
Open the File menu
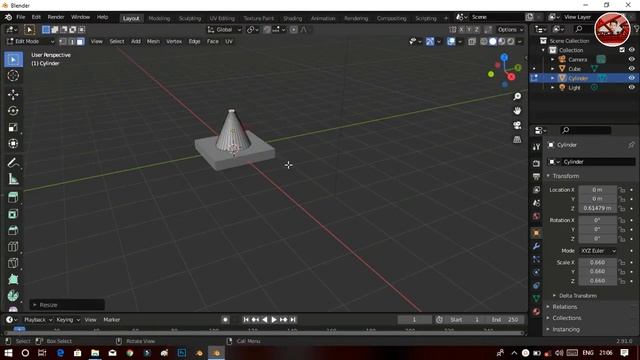pos(20,17)
